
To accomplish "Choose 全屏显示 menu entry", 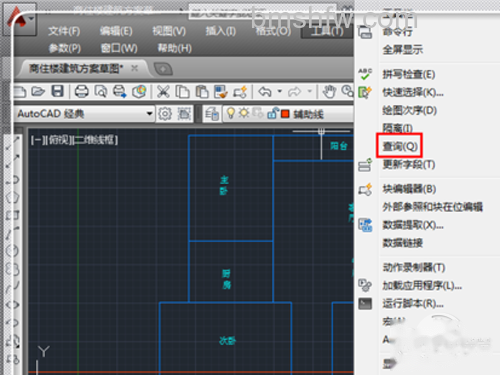I will click(403, 50).
